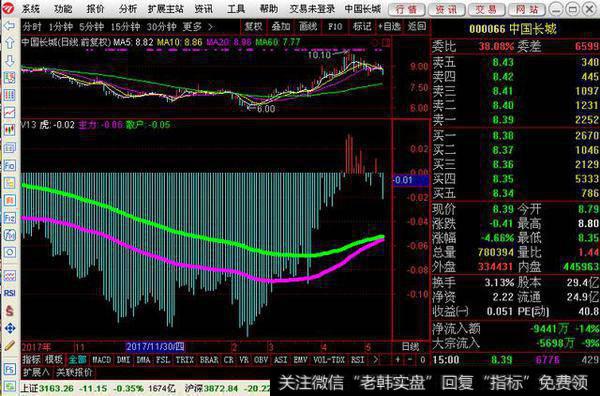
Task: Click the 返回 return button
Action: [417, 26]
